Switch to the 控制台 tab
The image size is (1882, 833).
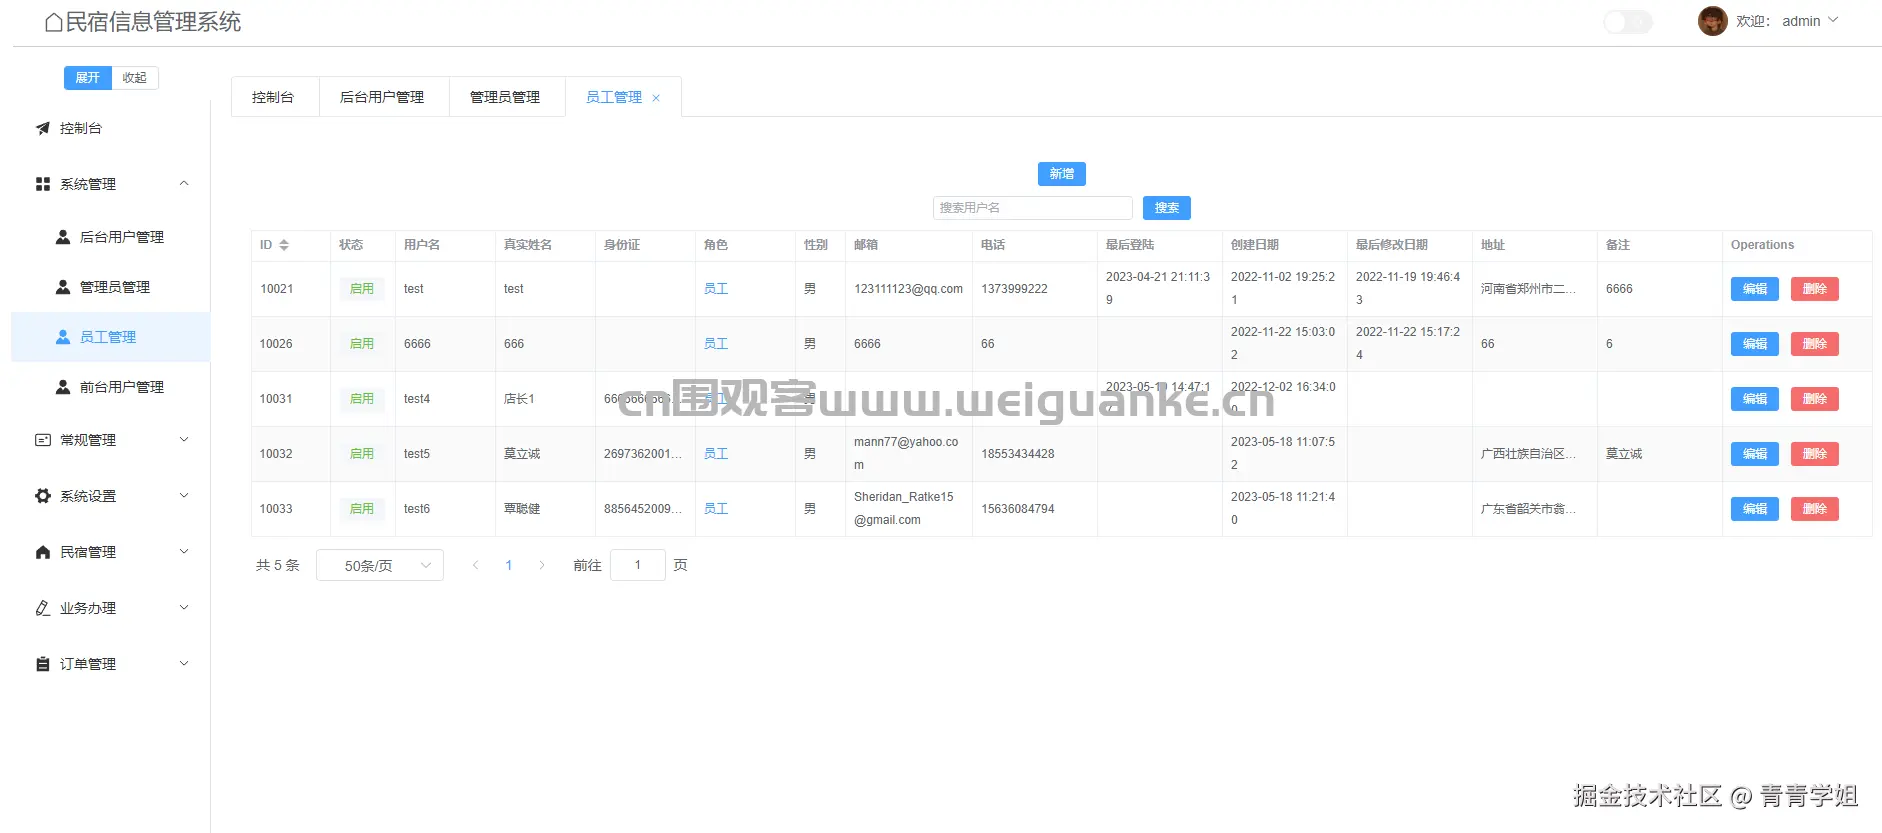click(274, 97)
